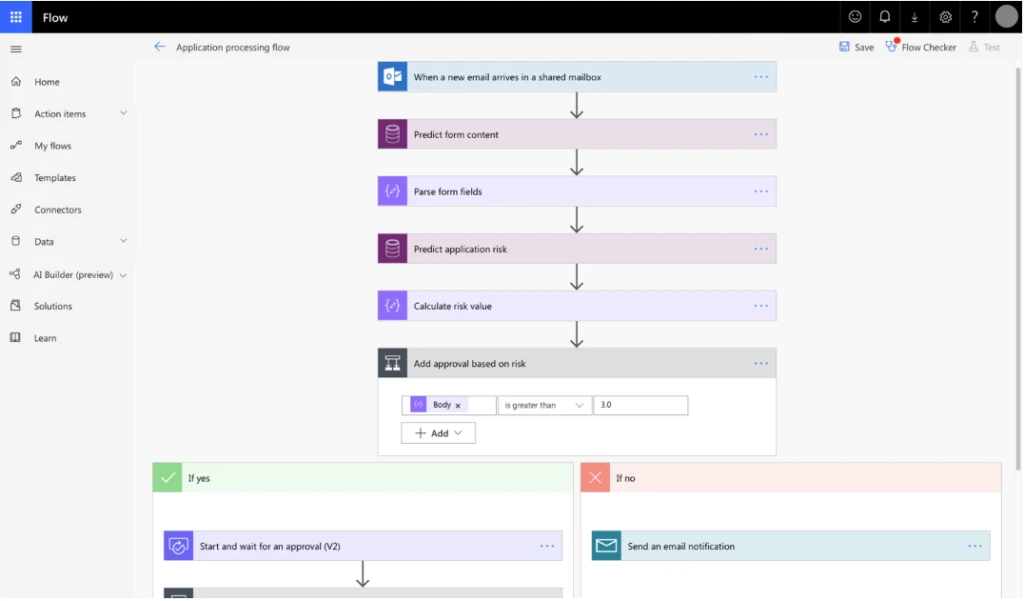1024x601 pixels.
Task: Click the Outlook trigger icon on the email step
Action: point(391,76)
